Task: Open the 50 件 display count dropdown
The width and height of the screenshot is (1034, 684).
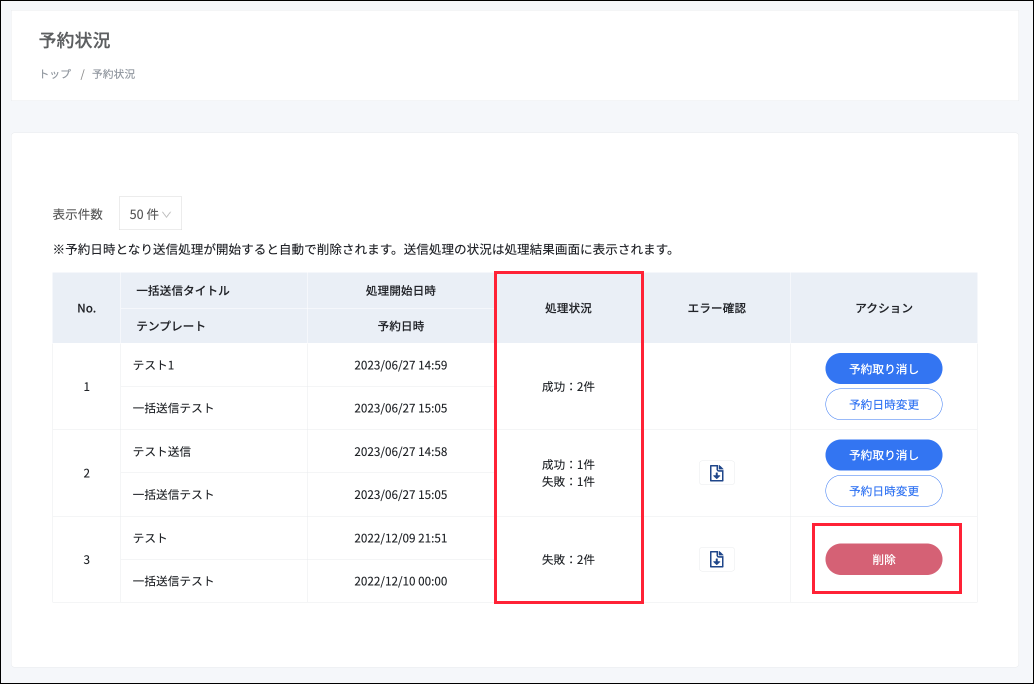Action: point(150,214)
